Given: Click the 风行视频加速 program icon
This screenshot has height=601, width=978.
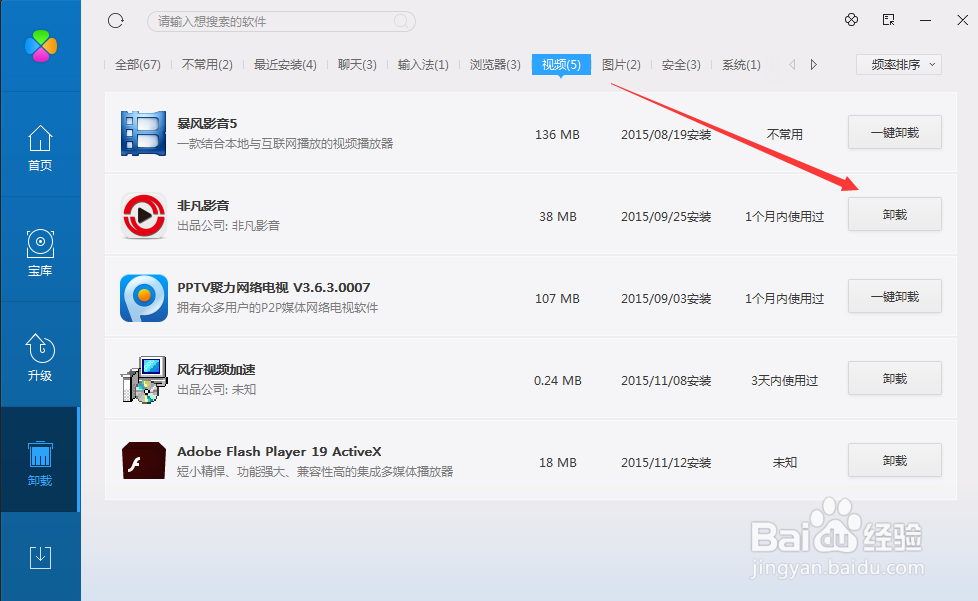Looking at the screenshot, I should 143,378.
